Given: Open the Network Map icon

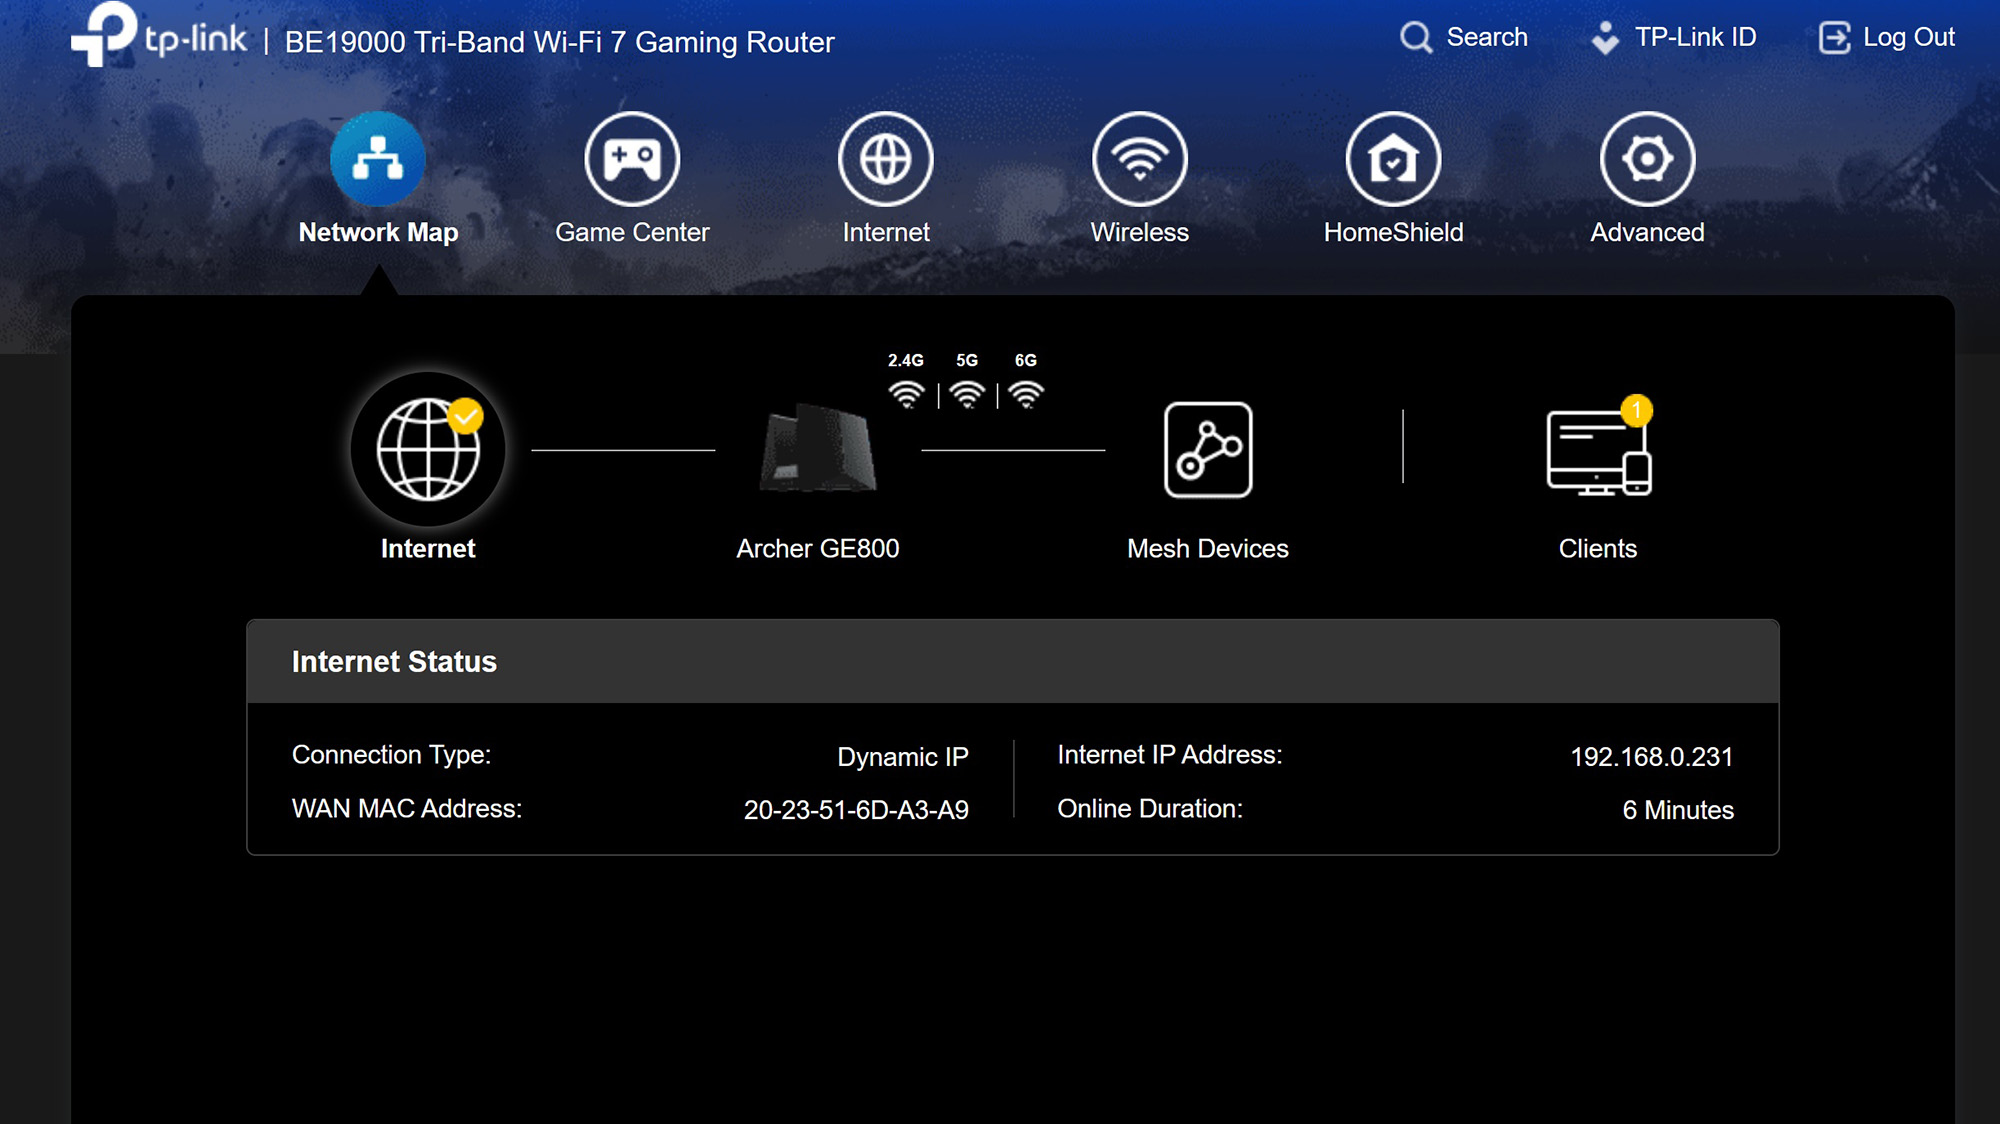Looking at the screenshot, I should pyautogui.click(x=378, y=159).
